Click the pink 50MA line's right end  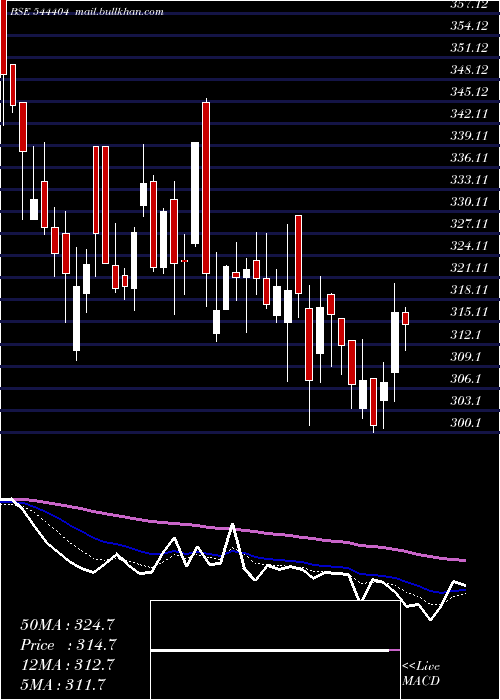point(464,560)
